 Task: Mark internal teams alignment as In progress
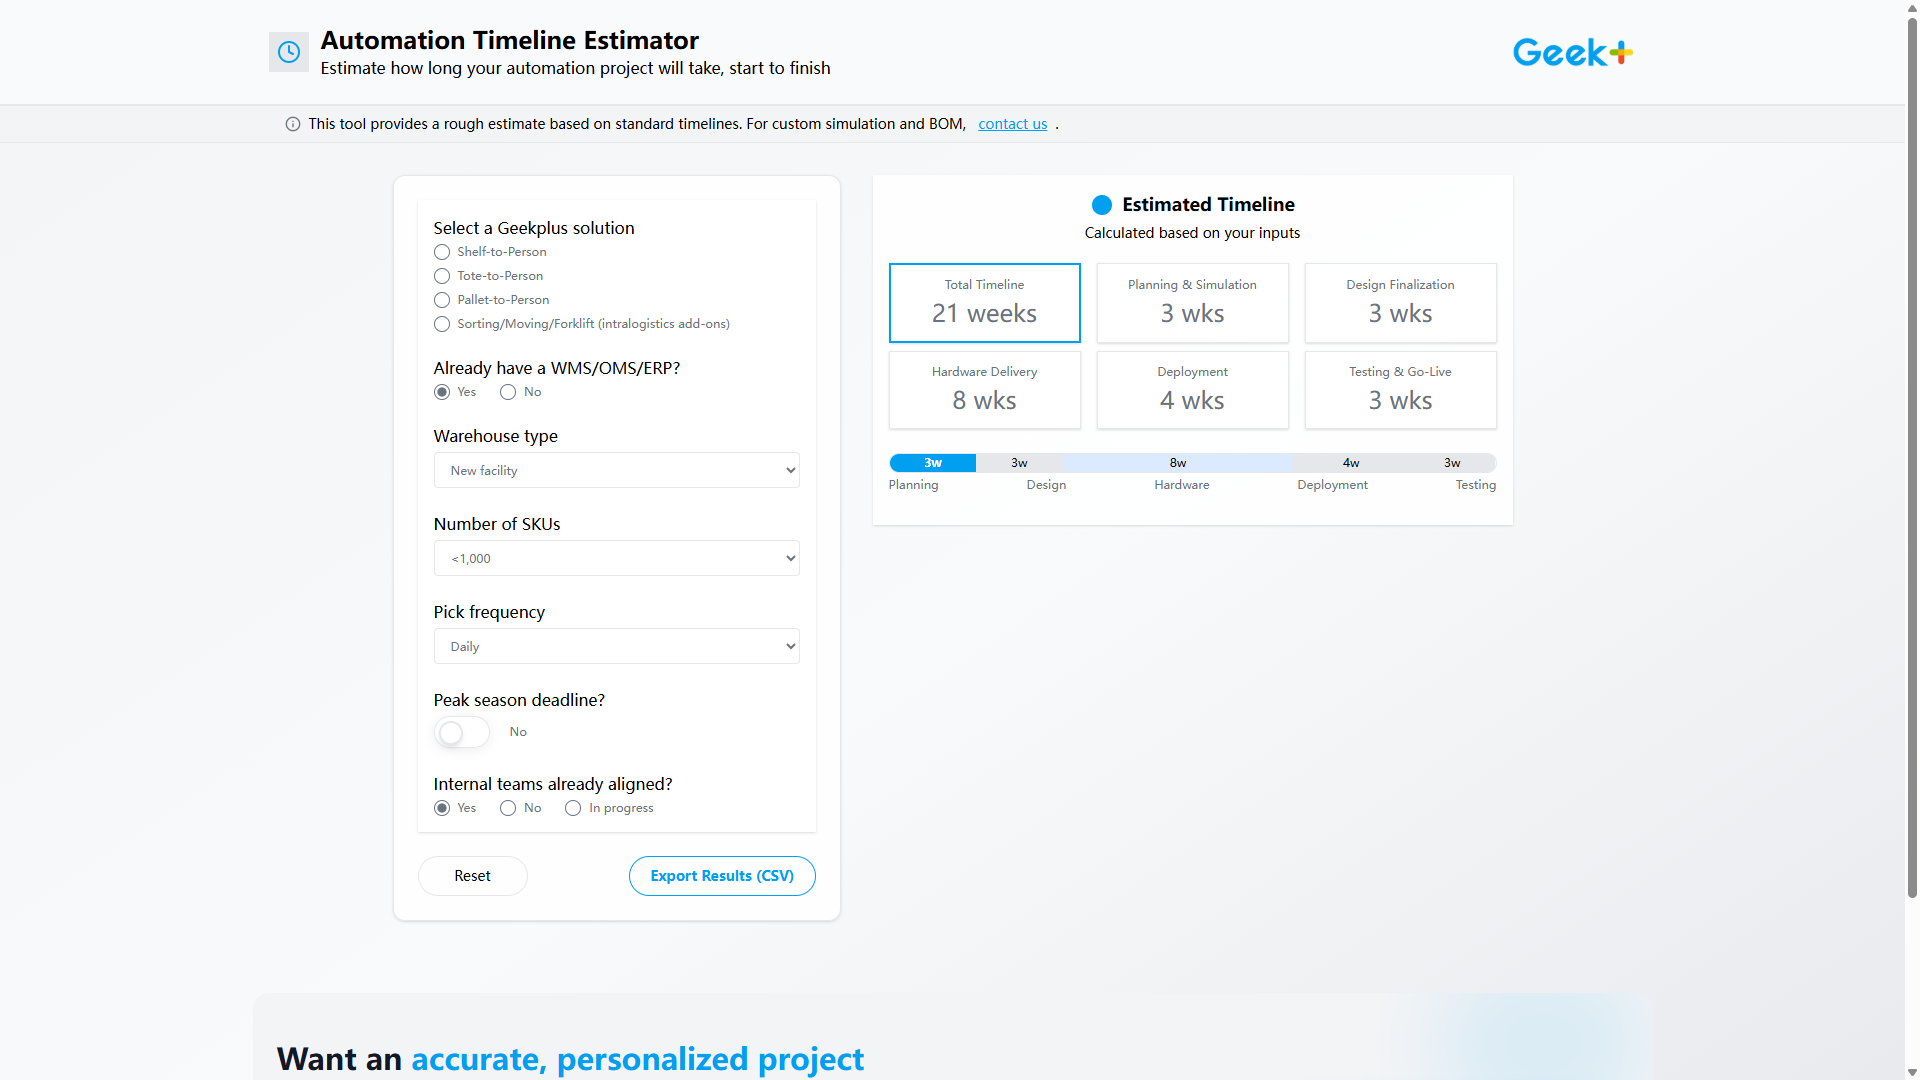[572, 808]
